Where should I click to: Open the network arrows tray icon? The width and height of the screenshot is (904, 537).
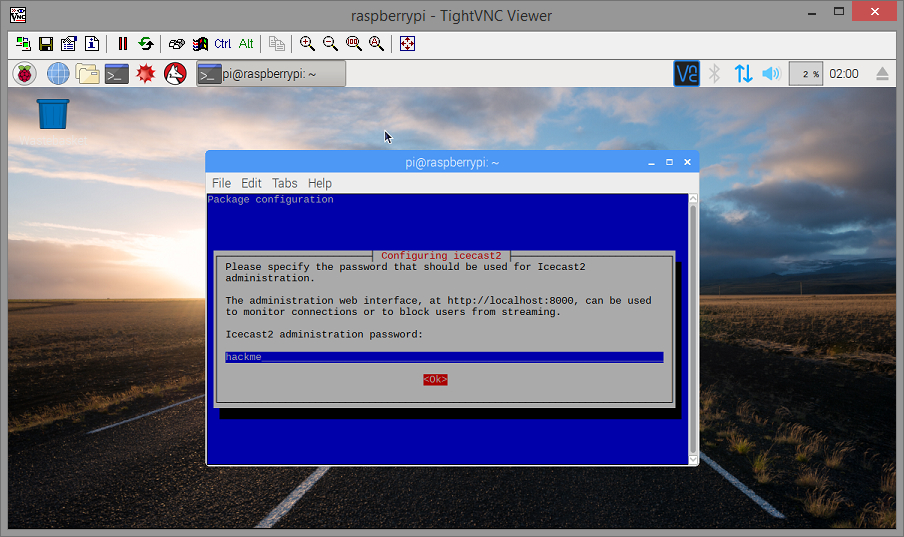tap(743, 74)
